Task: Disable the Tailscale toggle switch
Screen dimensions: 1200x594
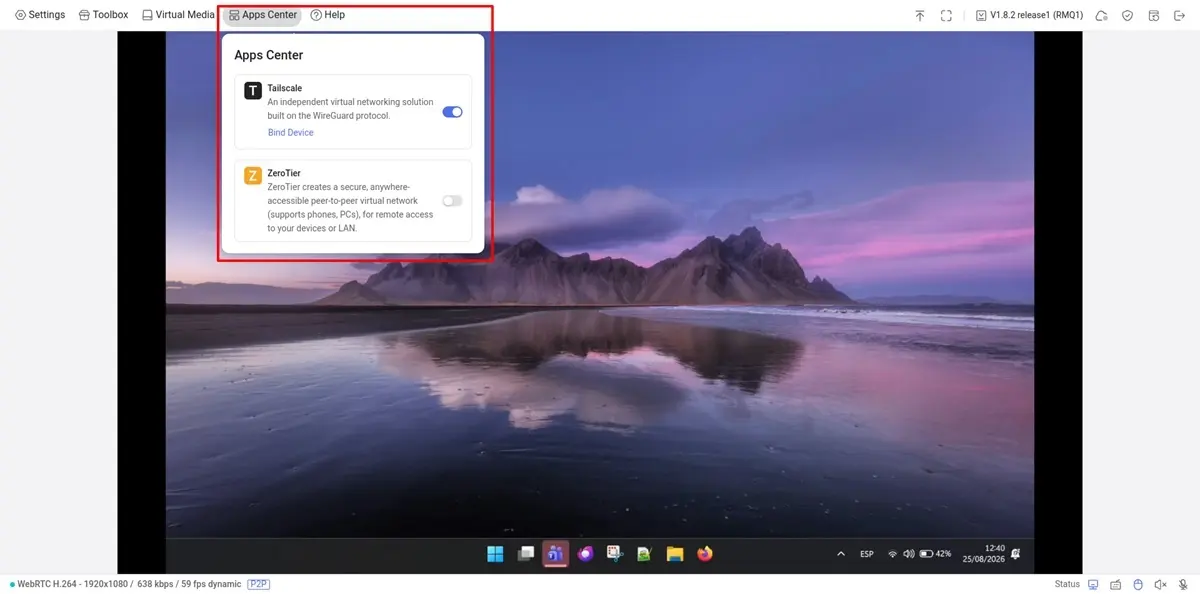Action: tap(452, 112)
